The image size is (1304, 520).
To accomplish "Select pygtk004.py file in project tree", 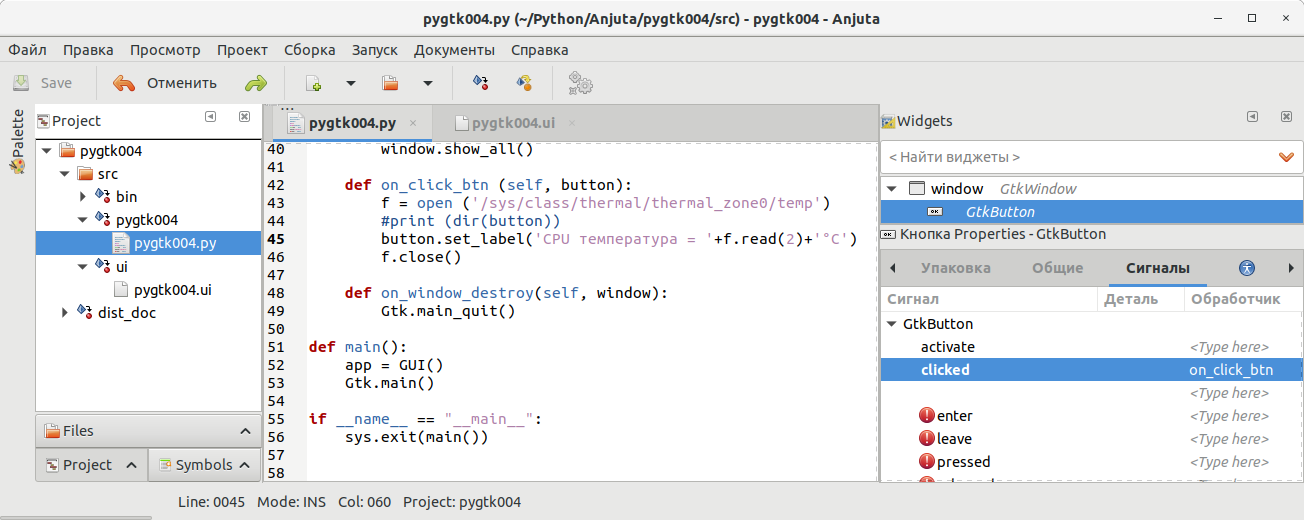I will [x=148, y=243].
